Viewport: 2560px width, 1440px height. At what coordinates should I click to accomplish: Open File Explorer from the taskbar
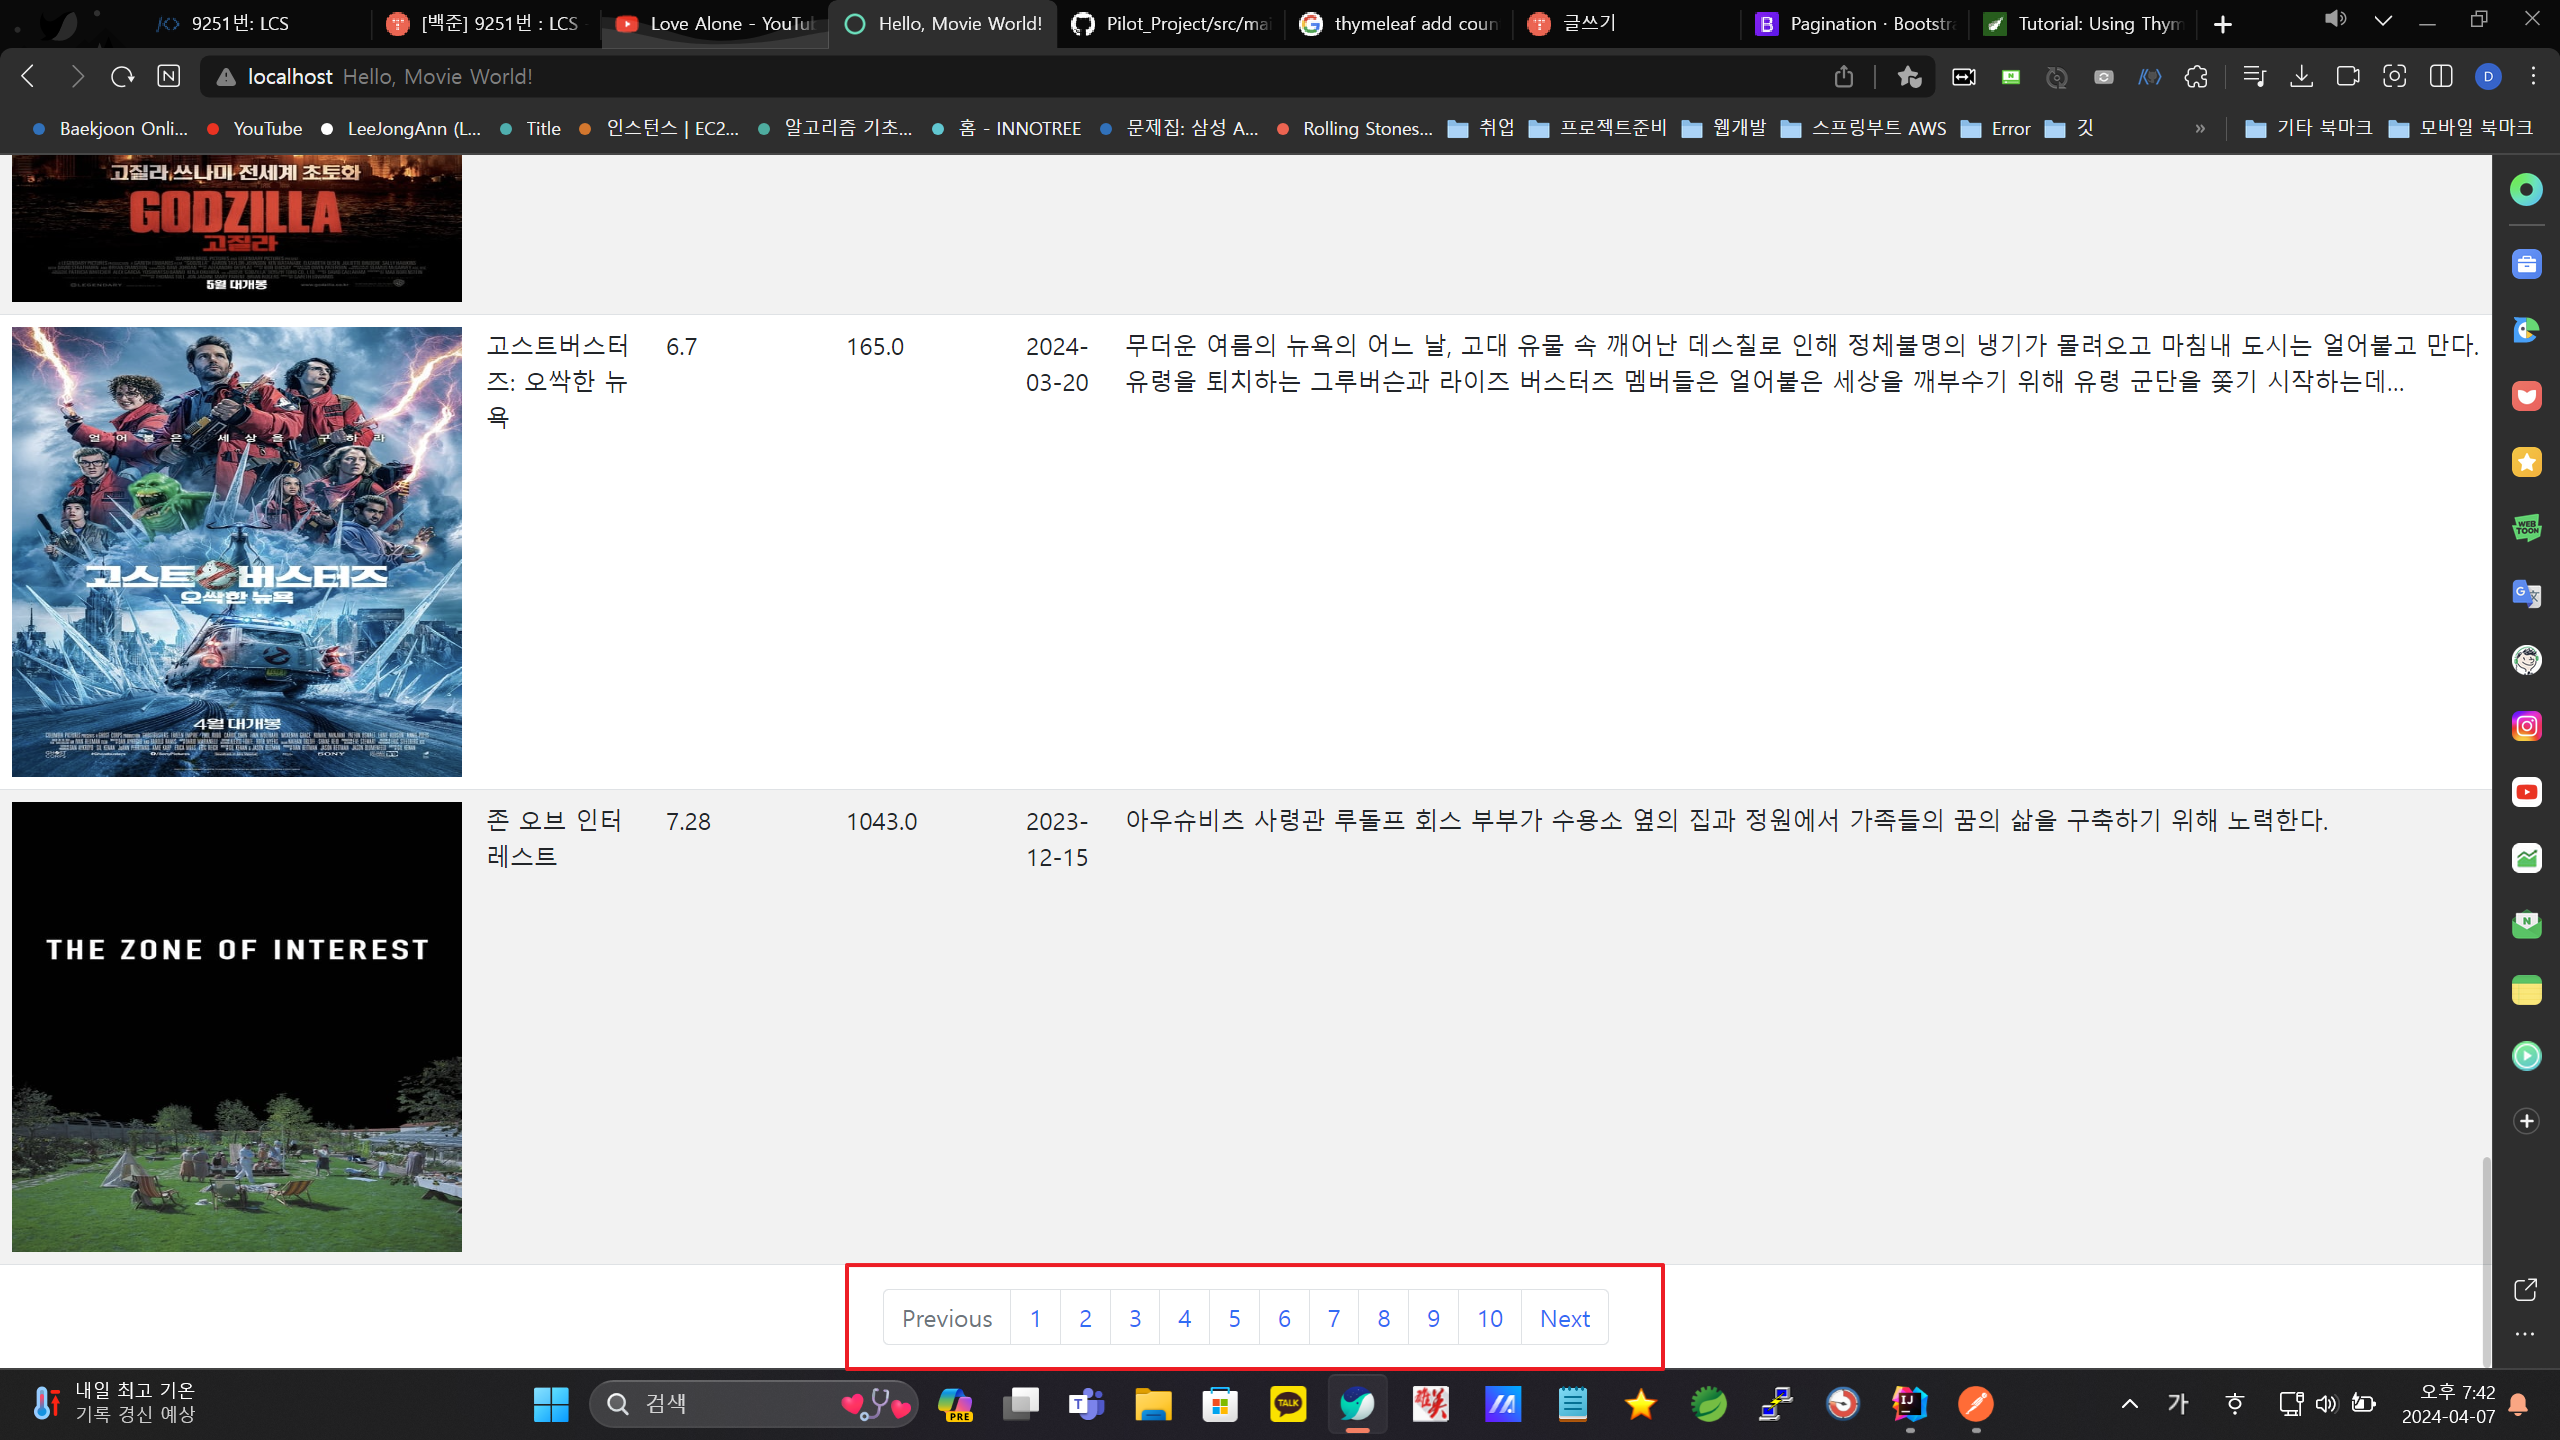coord(1153,1404)
